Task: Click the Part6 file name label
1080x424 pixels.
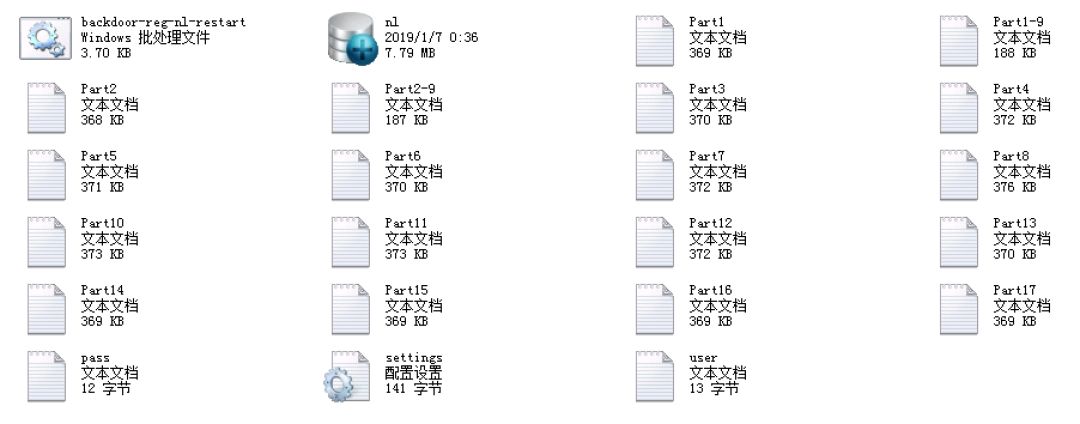Action: (403, 156)
